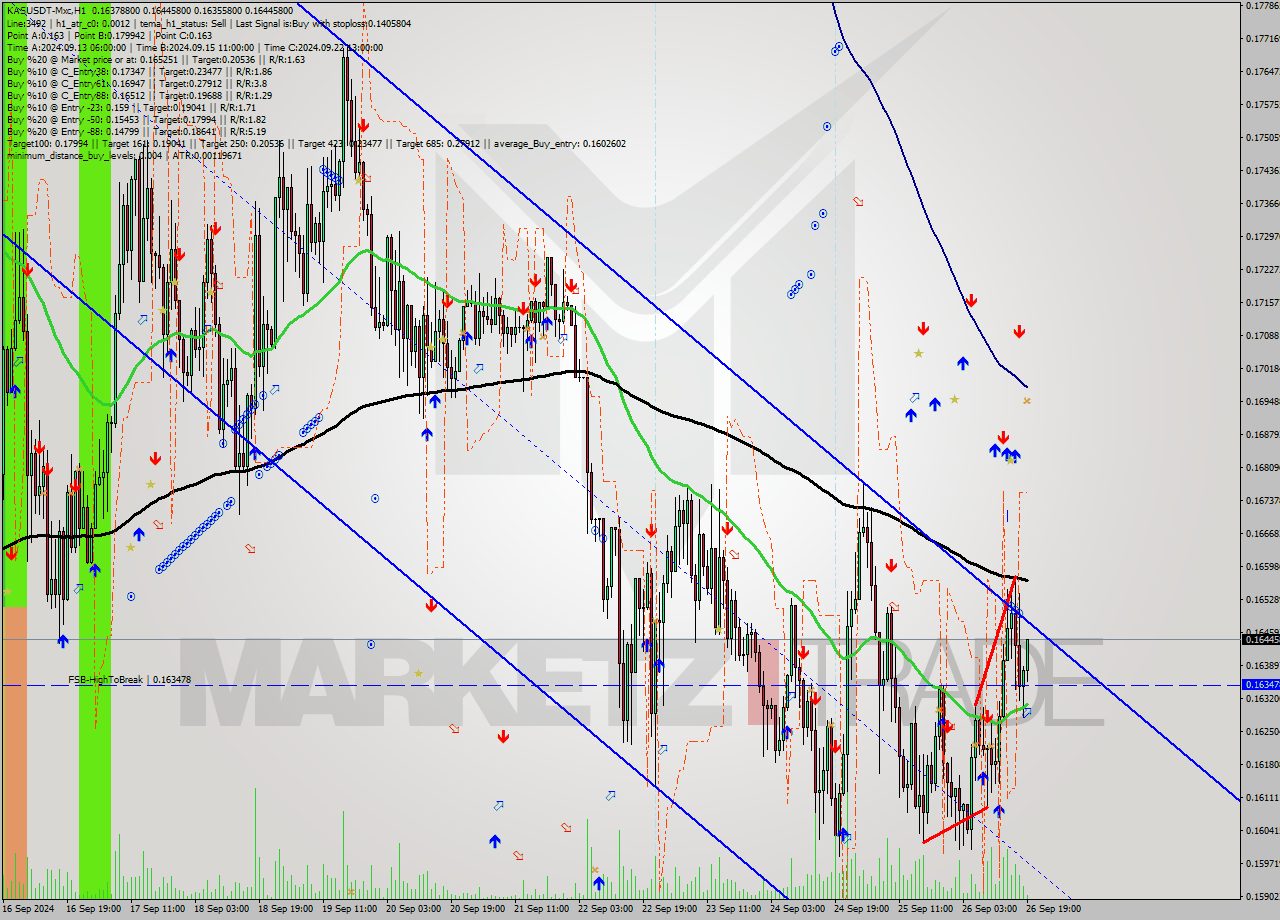
Task: Click the 0.17227 price axis label
Action: point(1262,269)
